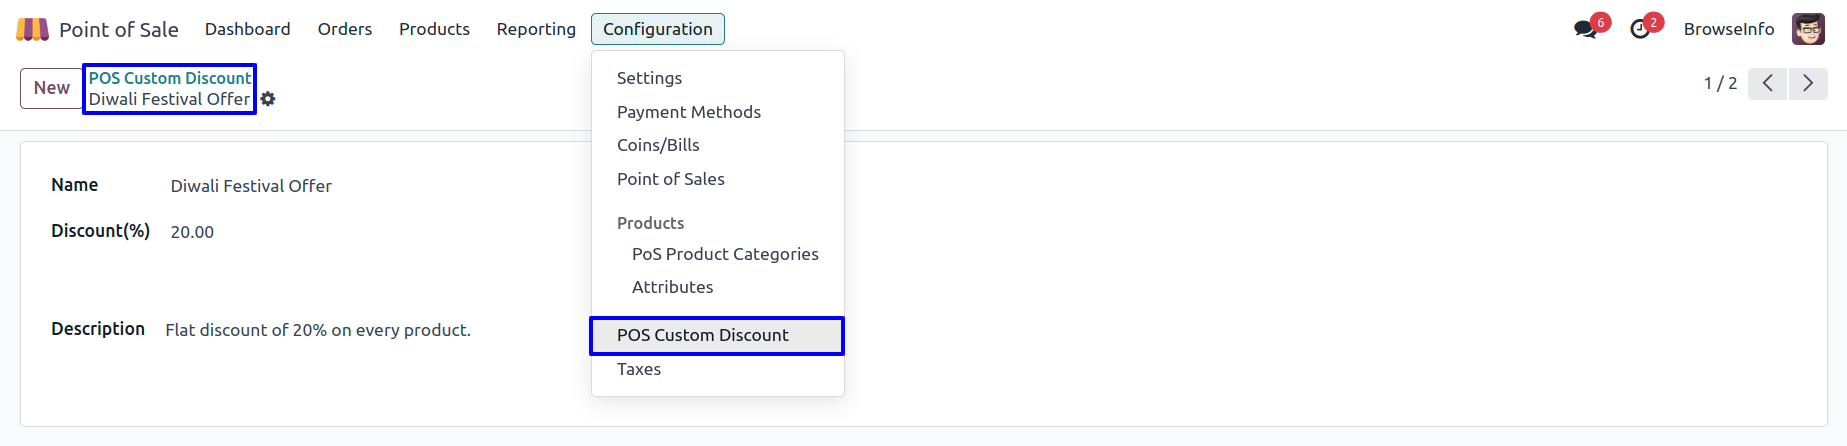Open the Dashboard menu
This screenshot has width=1847, height=446.
pyautogui.click(x=247, y=29)
